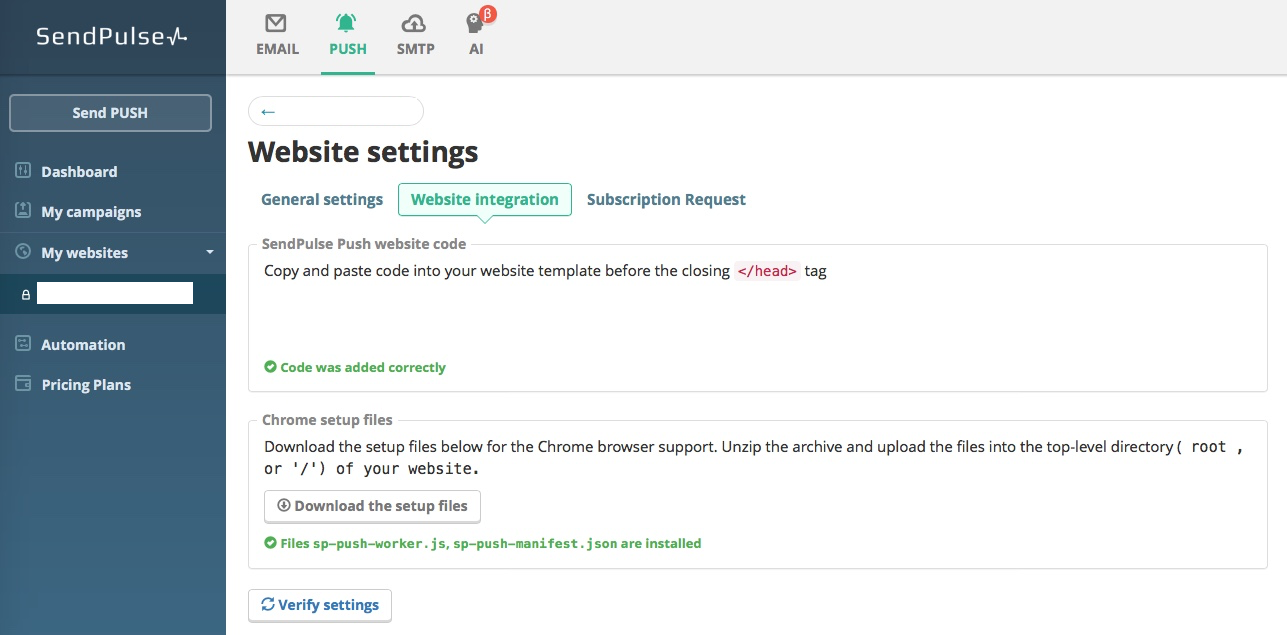Click the red beta badge on AI
Viewport: 1287px width, 635px height.
coord(488,14)
